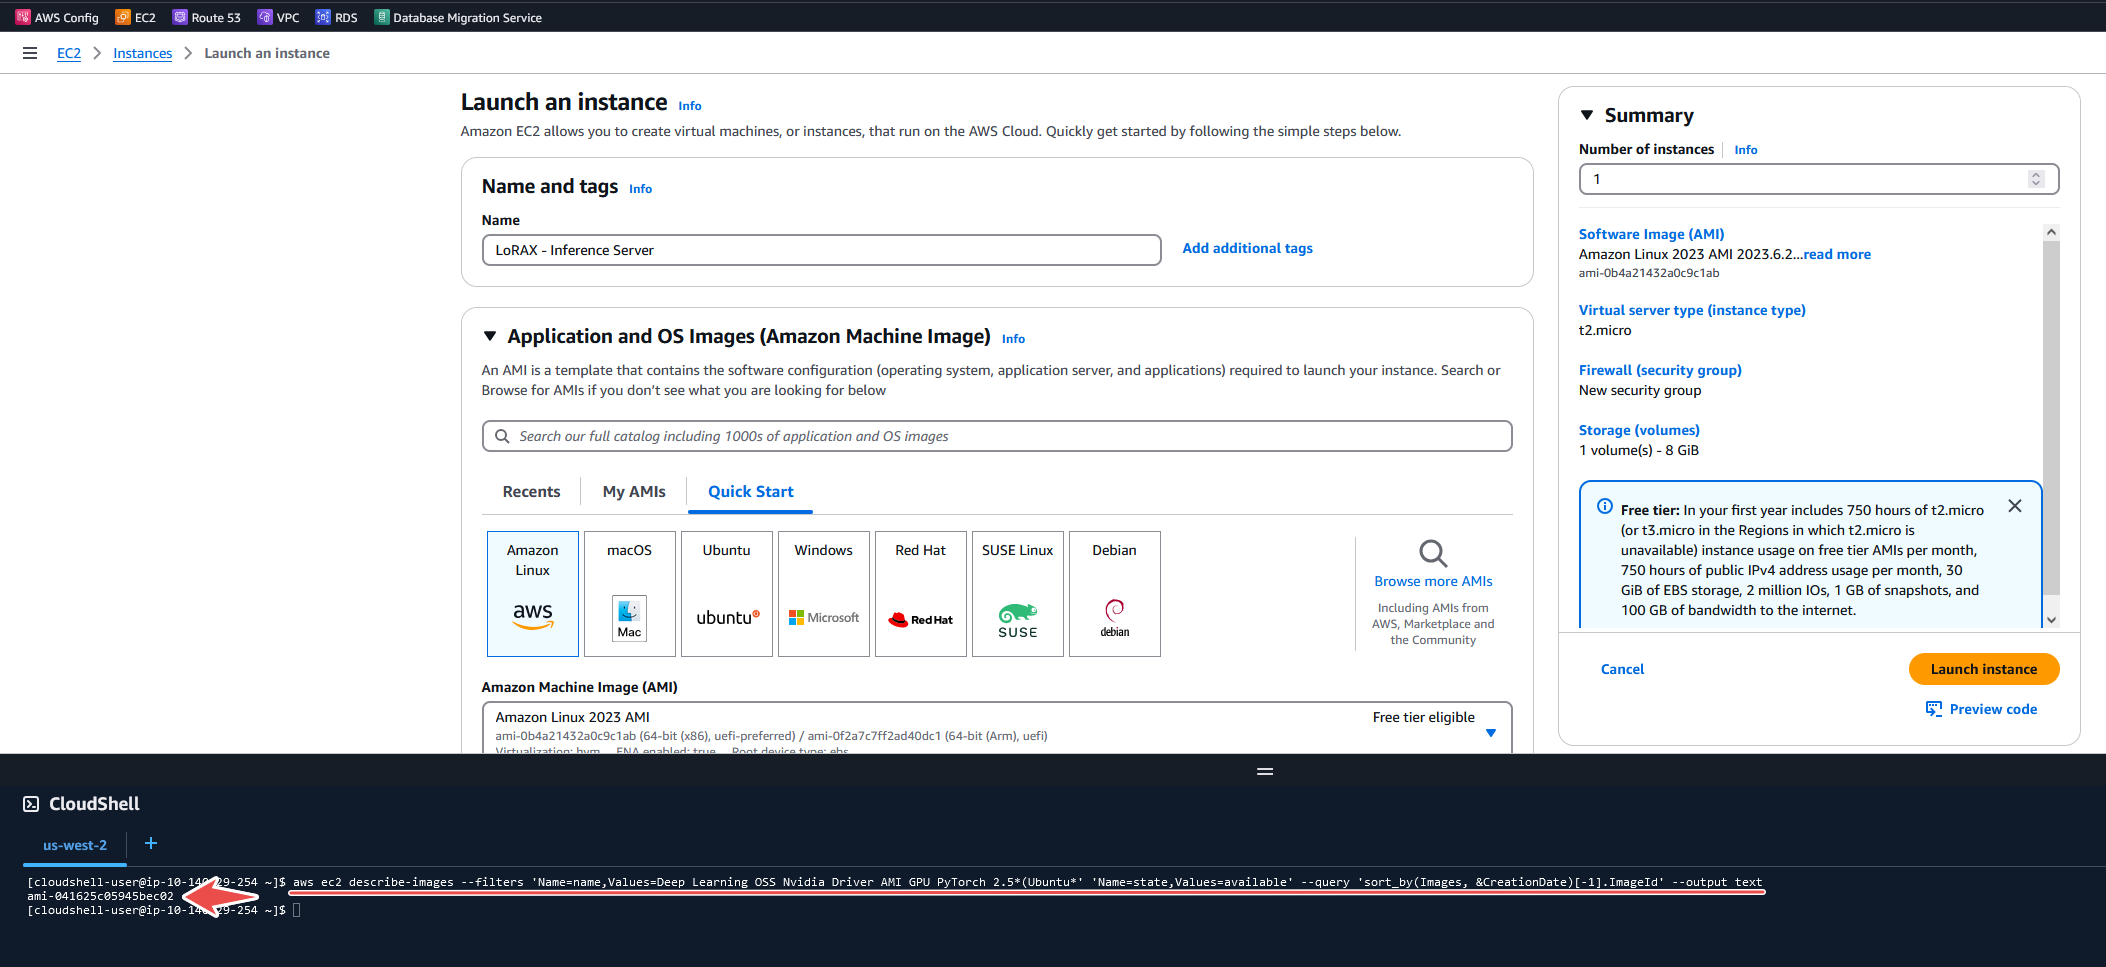Open Firewall (security group) summary link

pyautogui.click(x=1660, y=370)
